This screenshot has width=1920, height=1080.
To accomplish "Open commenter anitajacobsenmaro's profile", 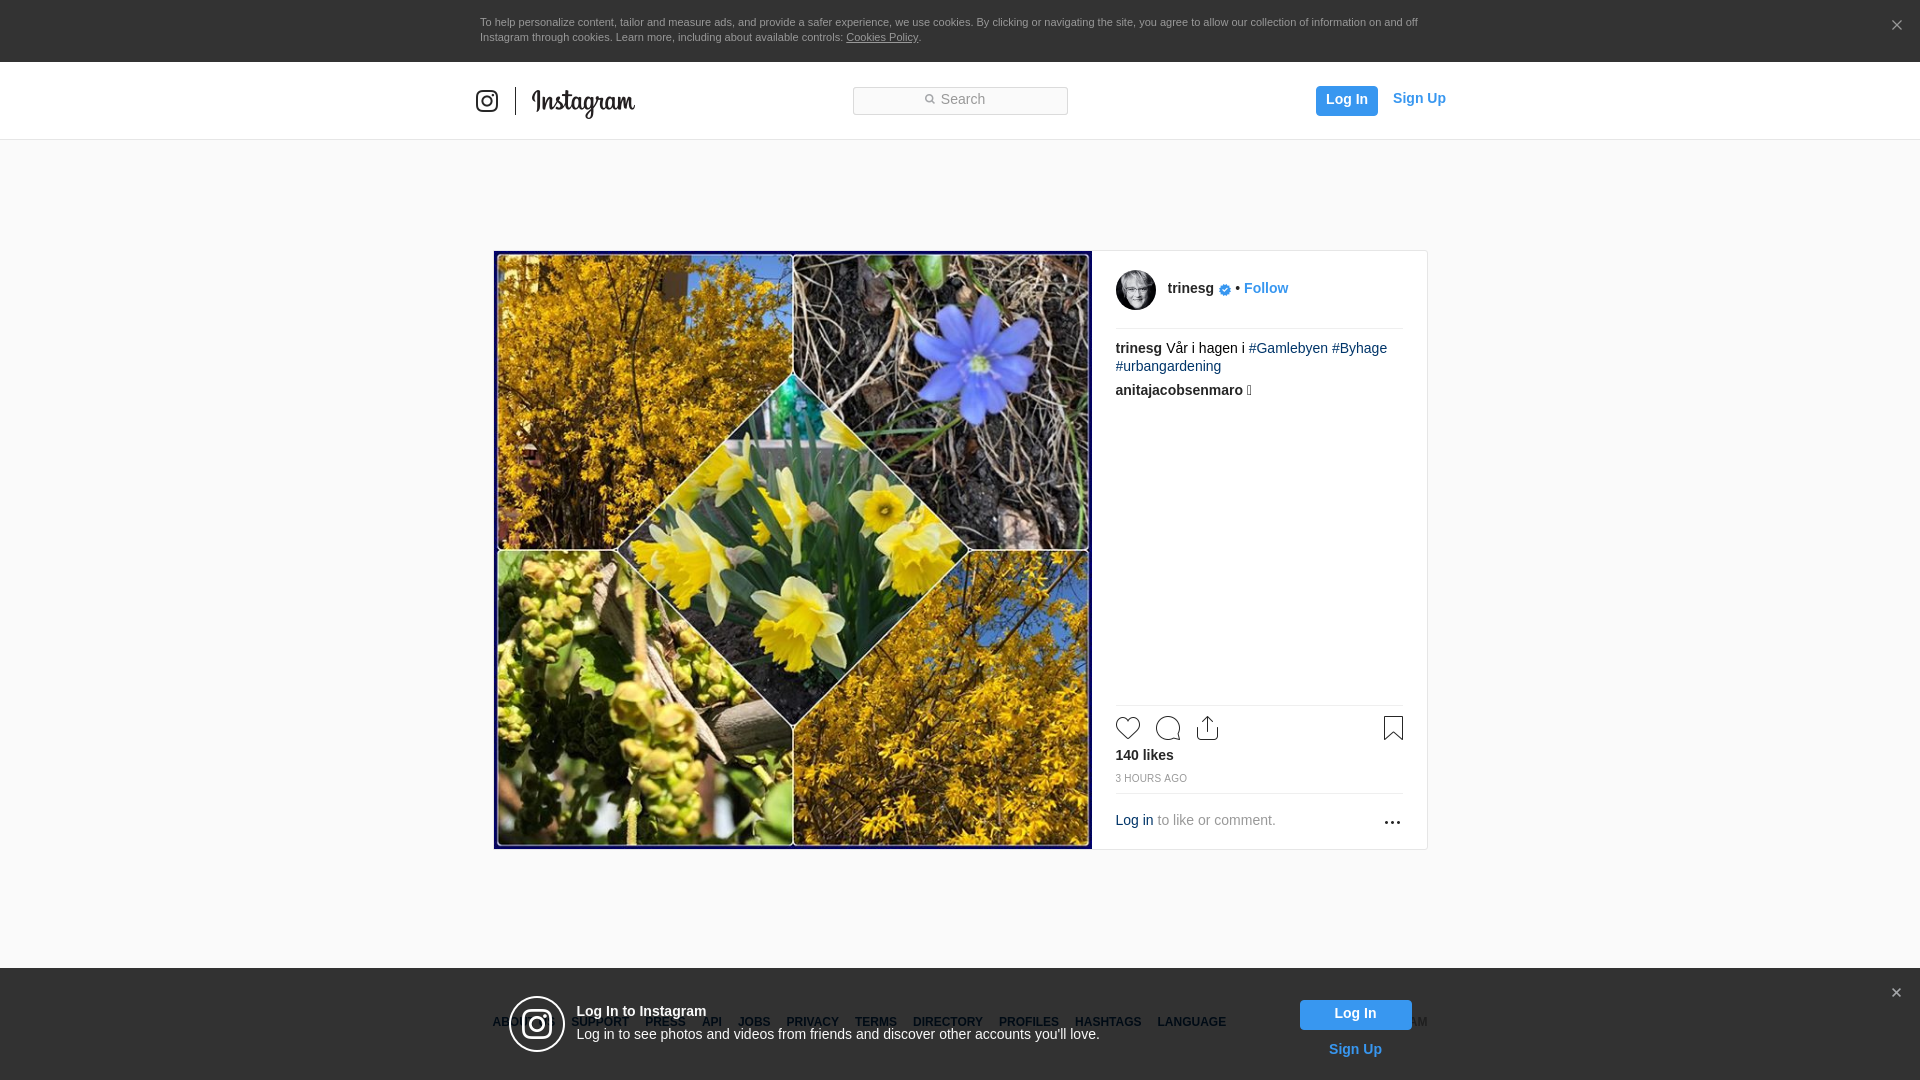I will coord(1179,390).
